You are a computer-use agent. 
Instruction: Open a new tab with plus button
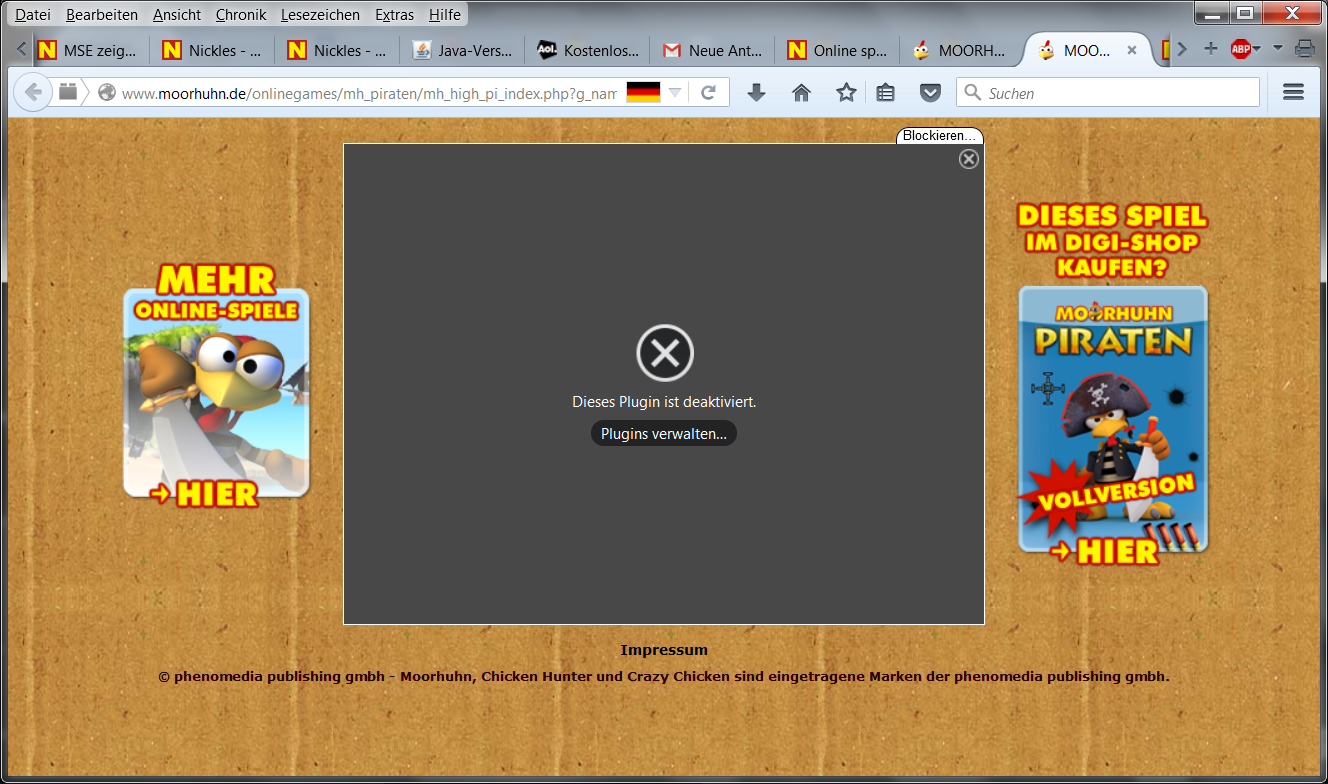pyautogui.click(x=1210, y=49)
